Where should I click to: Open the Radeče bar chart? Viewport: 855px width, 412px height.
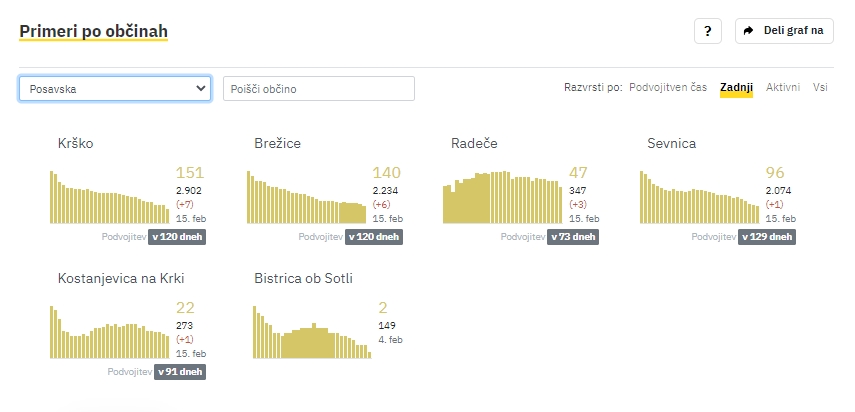503,197
